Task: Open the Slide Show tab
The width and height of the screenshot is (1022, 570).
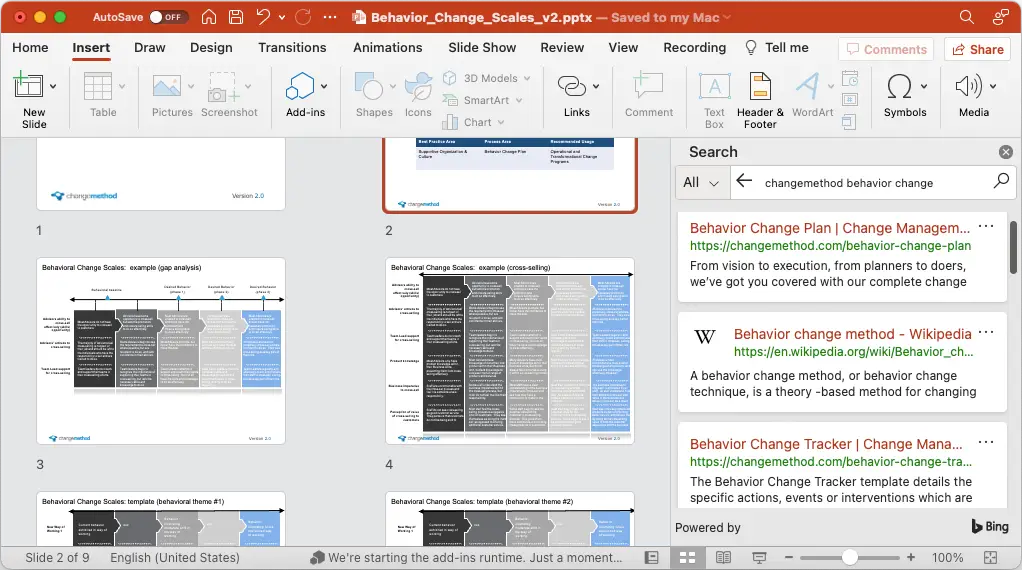Action: 482,48
